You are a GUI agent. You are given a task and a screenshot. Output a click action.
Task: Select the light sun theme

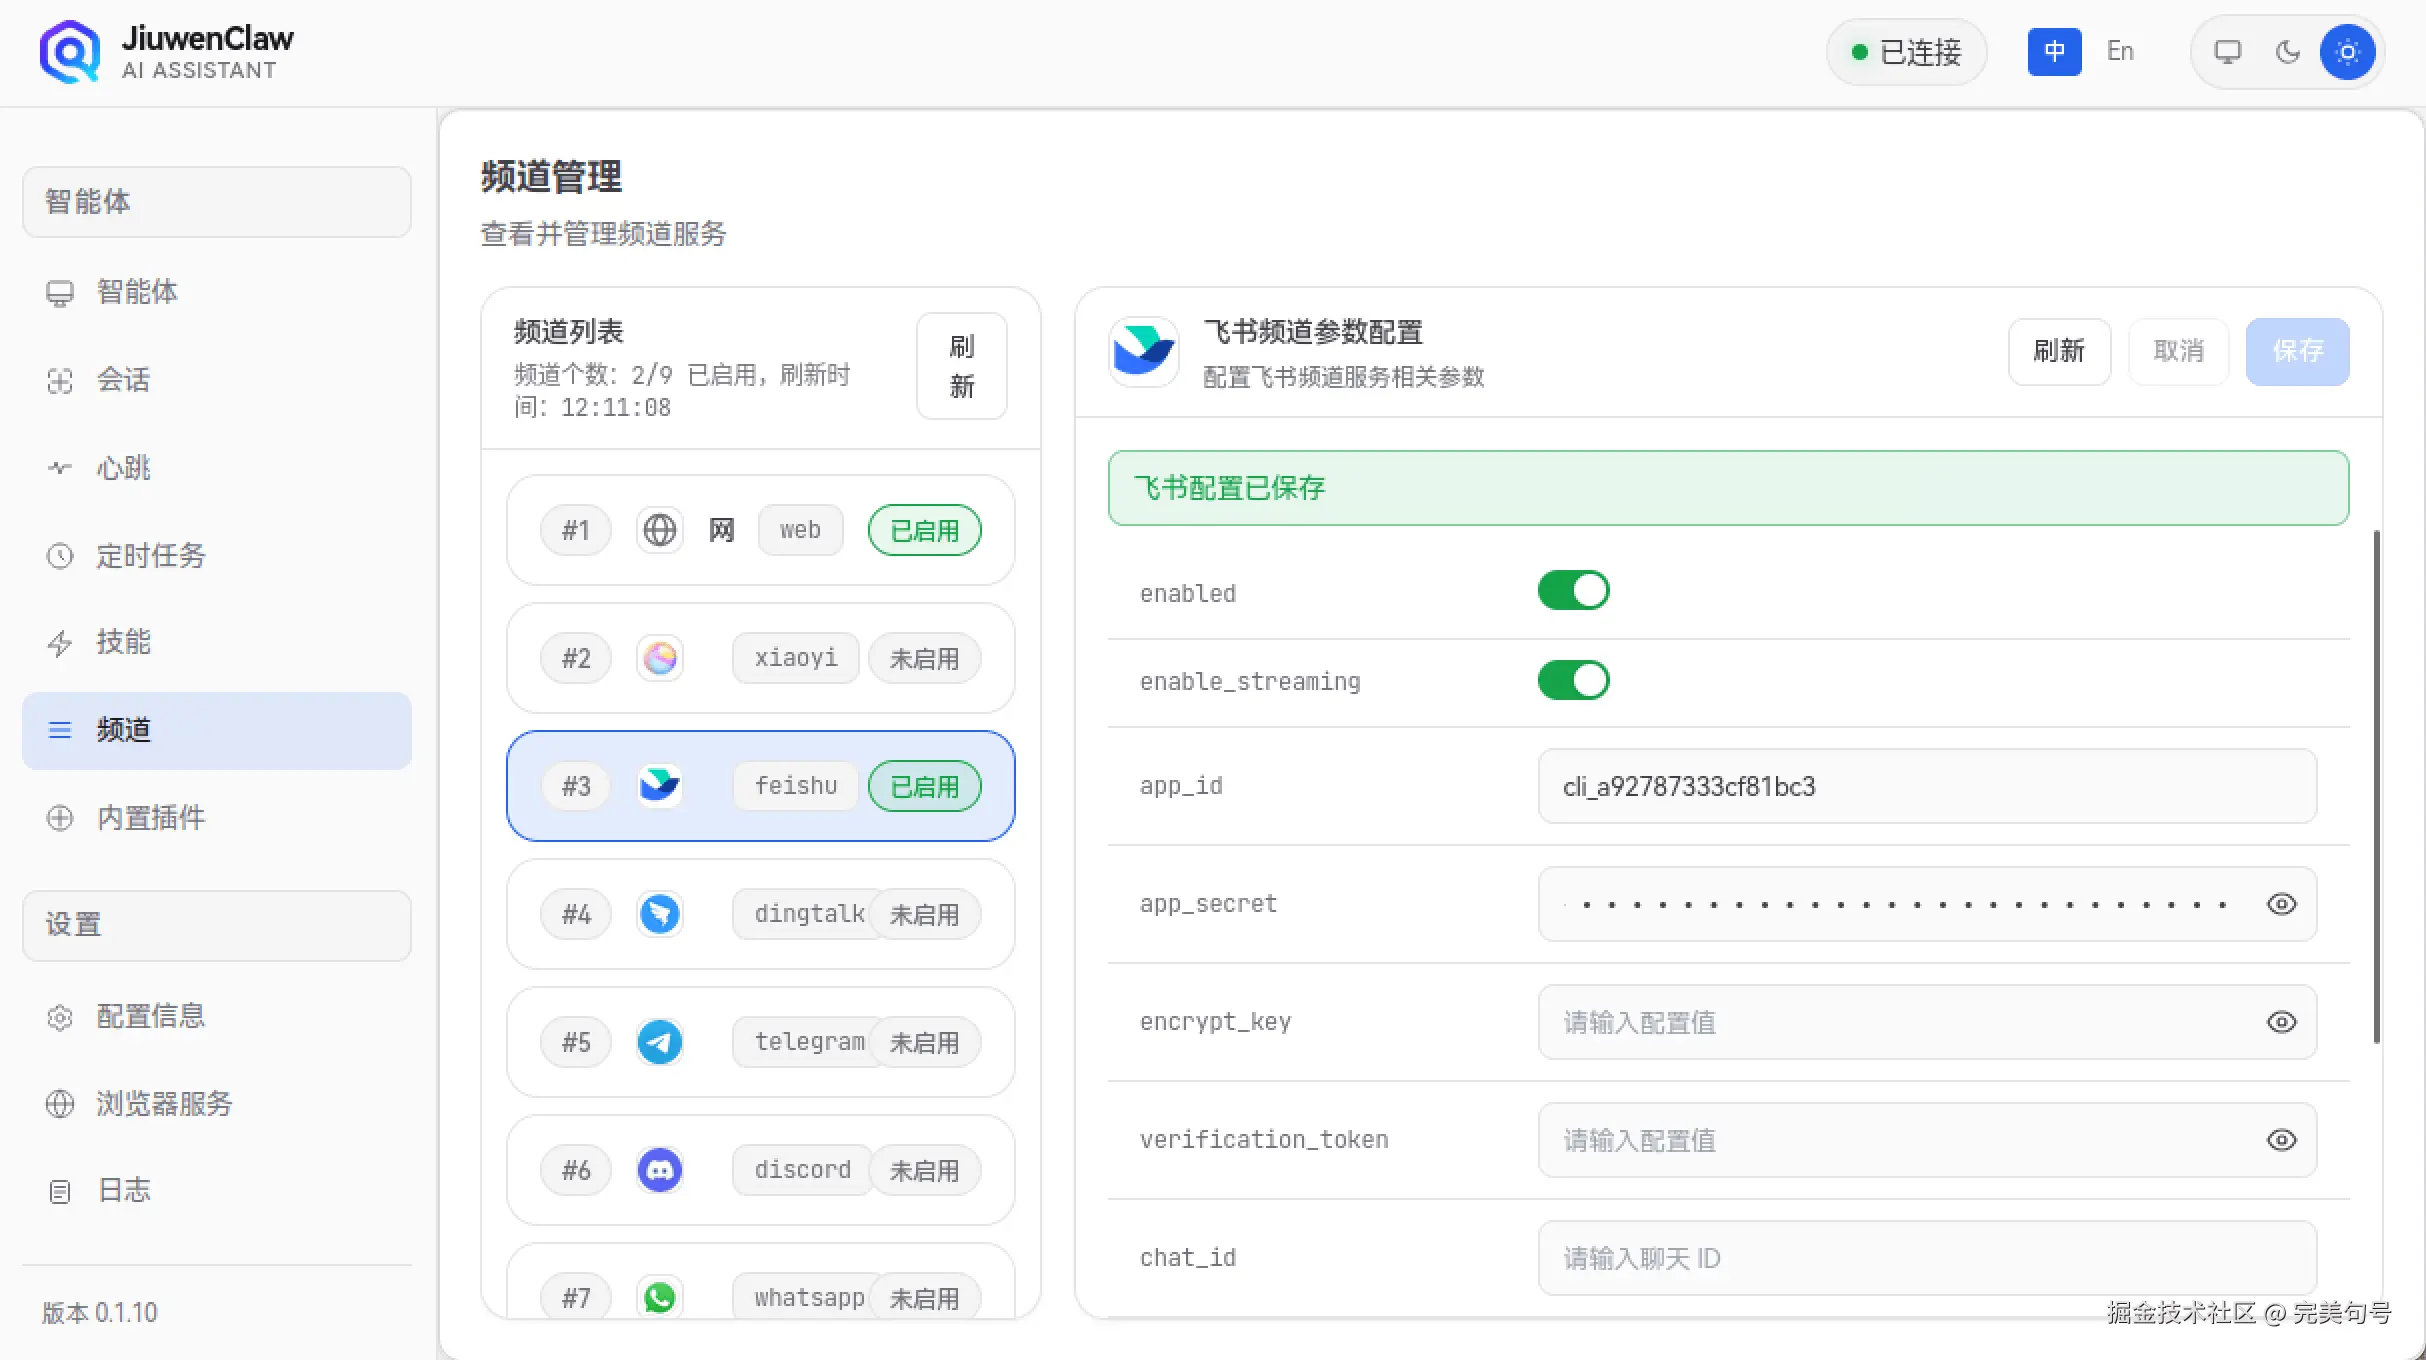(2348, 52)
